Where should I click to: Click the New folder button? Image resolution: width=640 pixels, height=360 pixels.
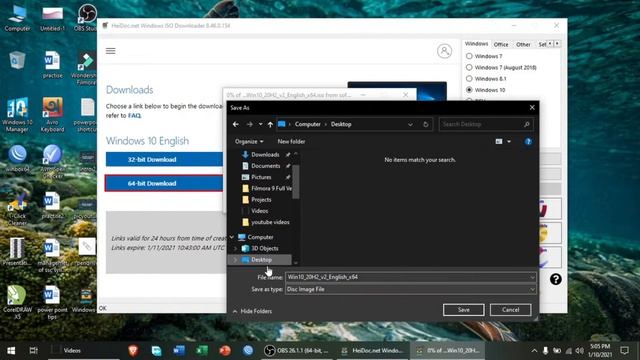pos(291,141)
